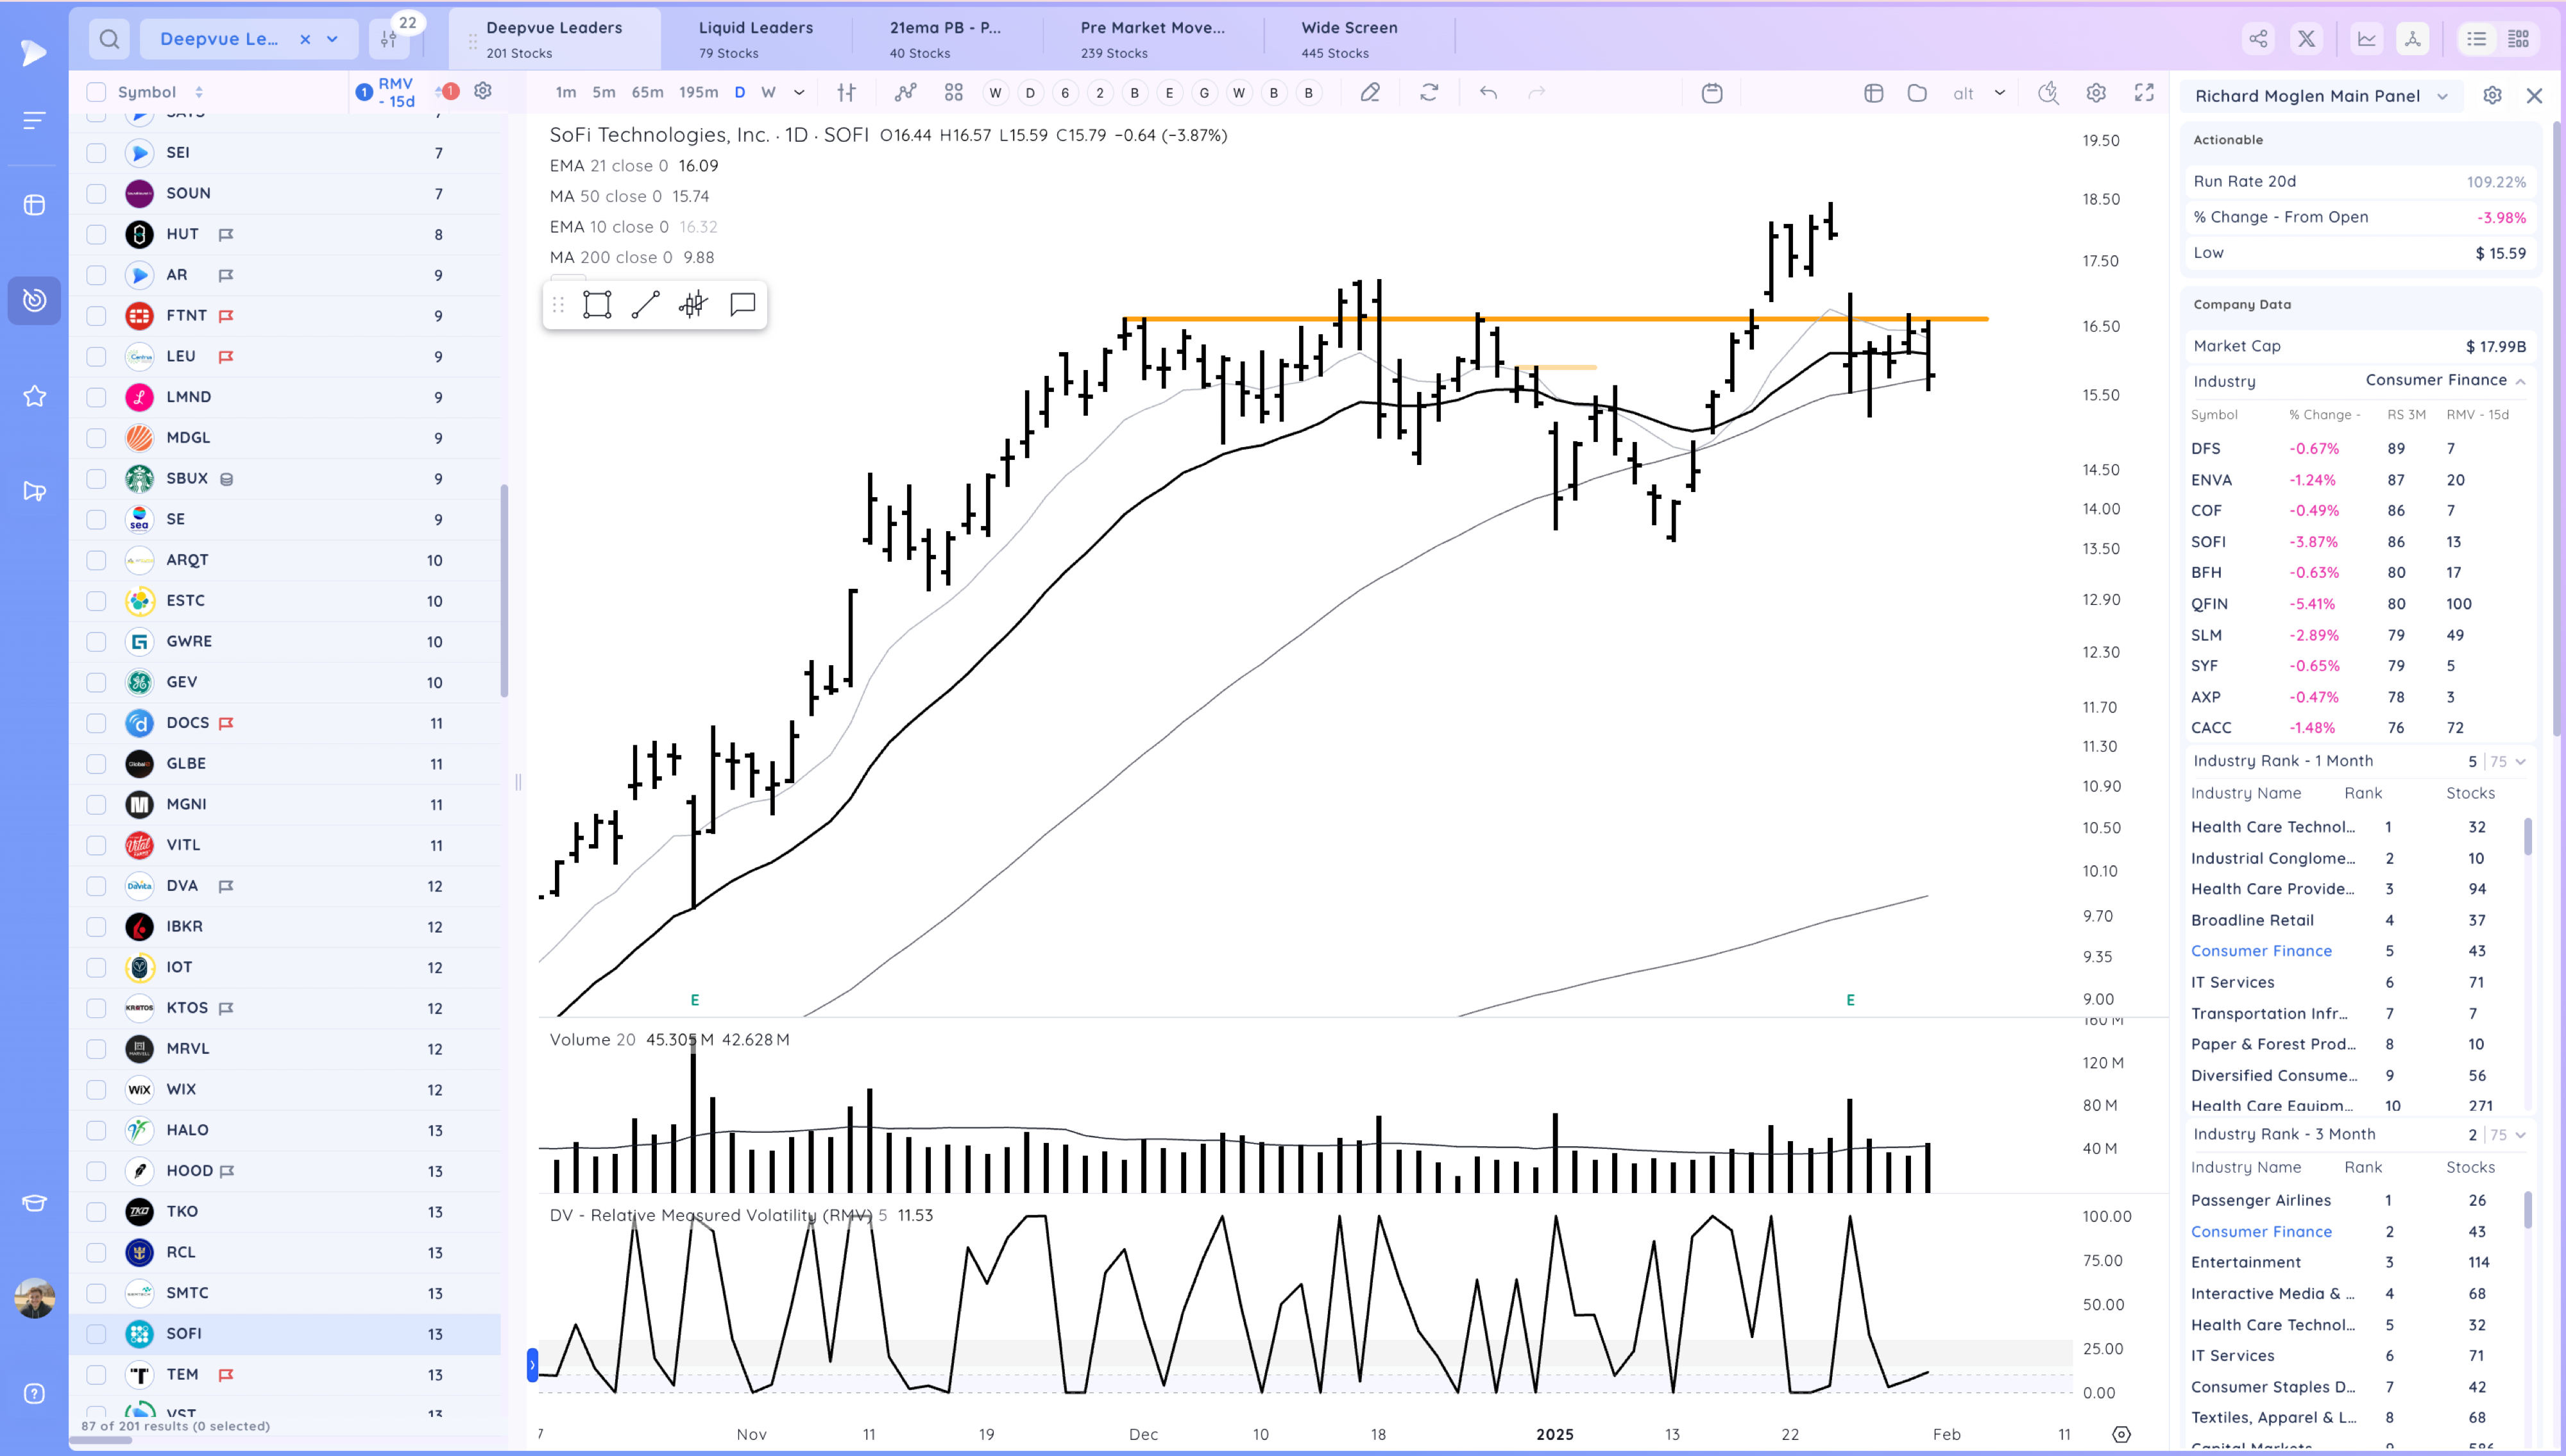2566x1456 pixels.
Task: Click the orange horizontal resistance line
Action: point(1600,319)
